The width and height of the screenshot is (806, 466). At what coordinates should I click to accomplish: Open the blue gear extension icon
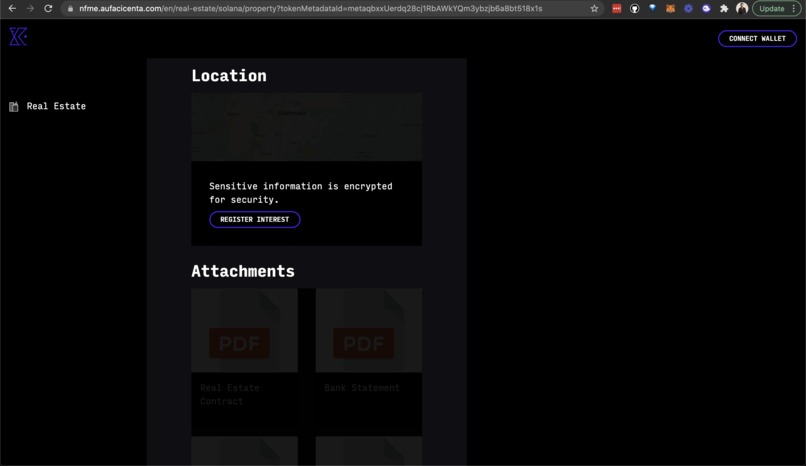[688, 8]
